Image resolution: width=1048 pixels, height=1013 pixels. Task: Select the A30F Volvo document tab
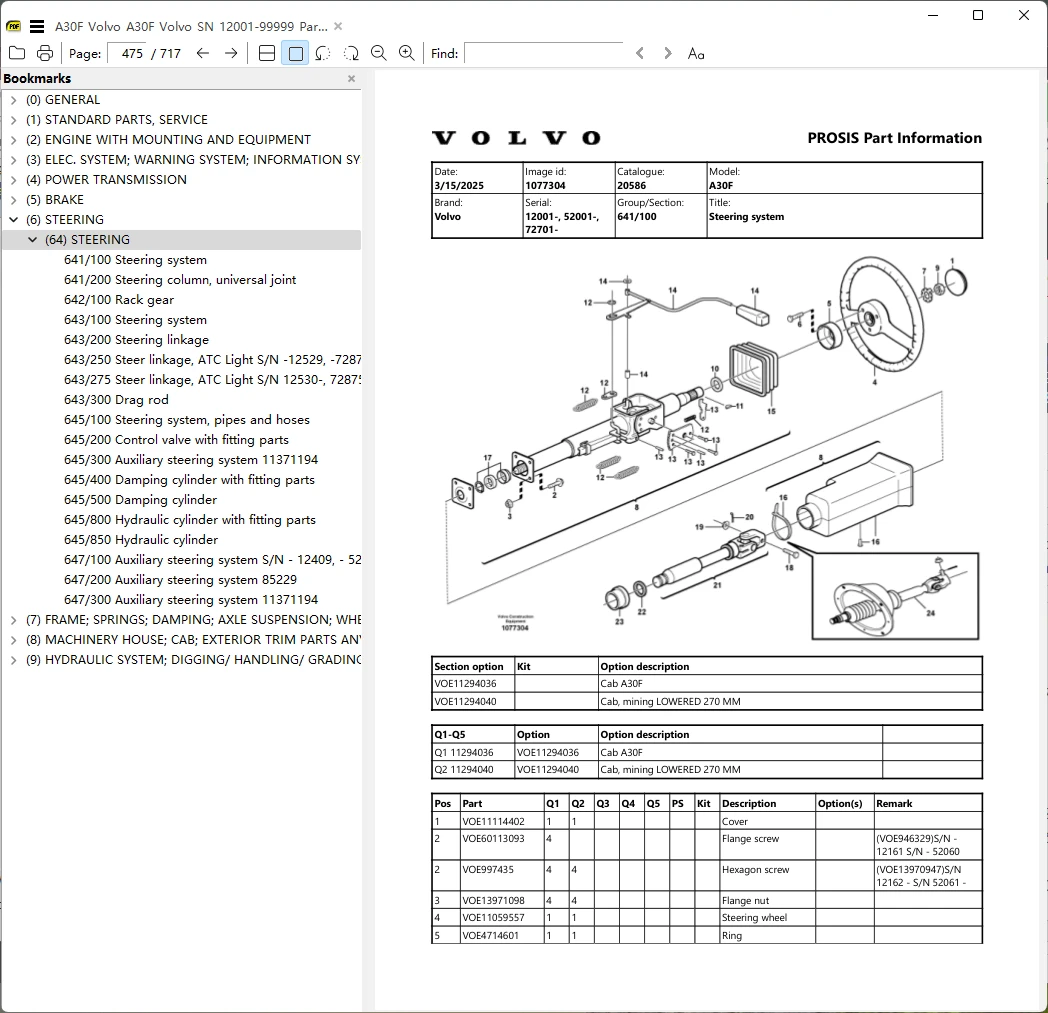[191, 27]
